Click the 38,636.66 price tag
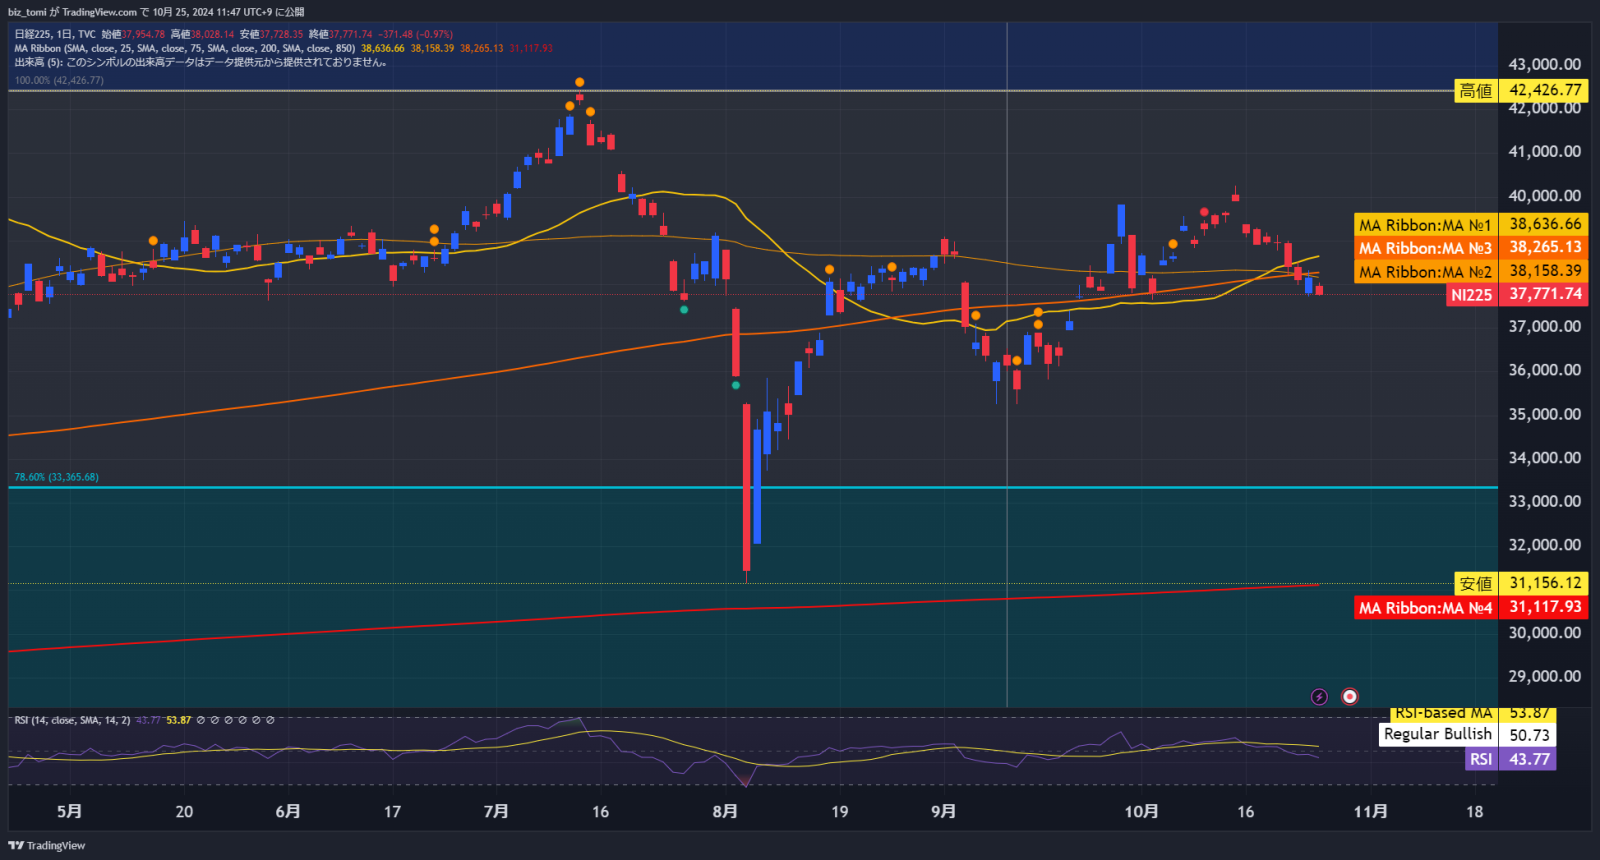 1545,224
